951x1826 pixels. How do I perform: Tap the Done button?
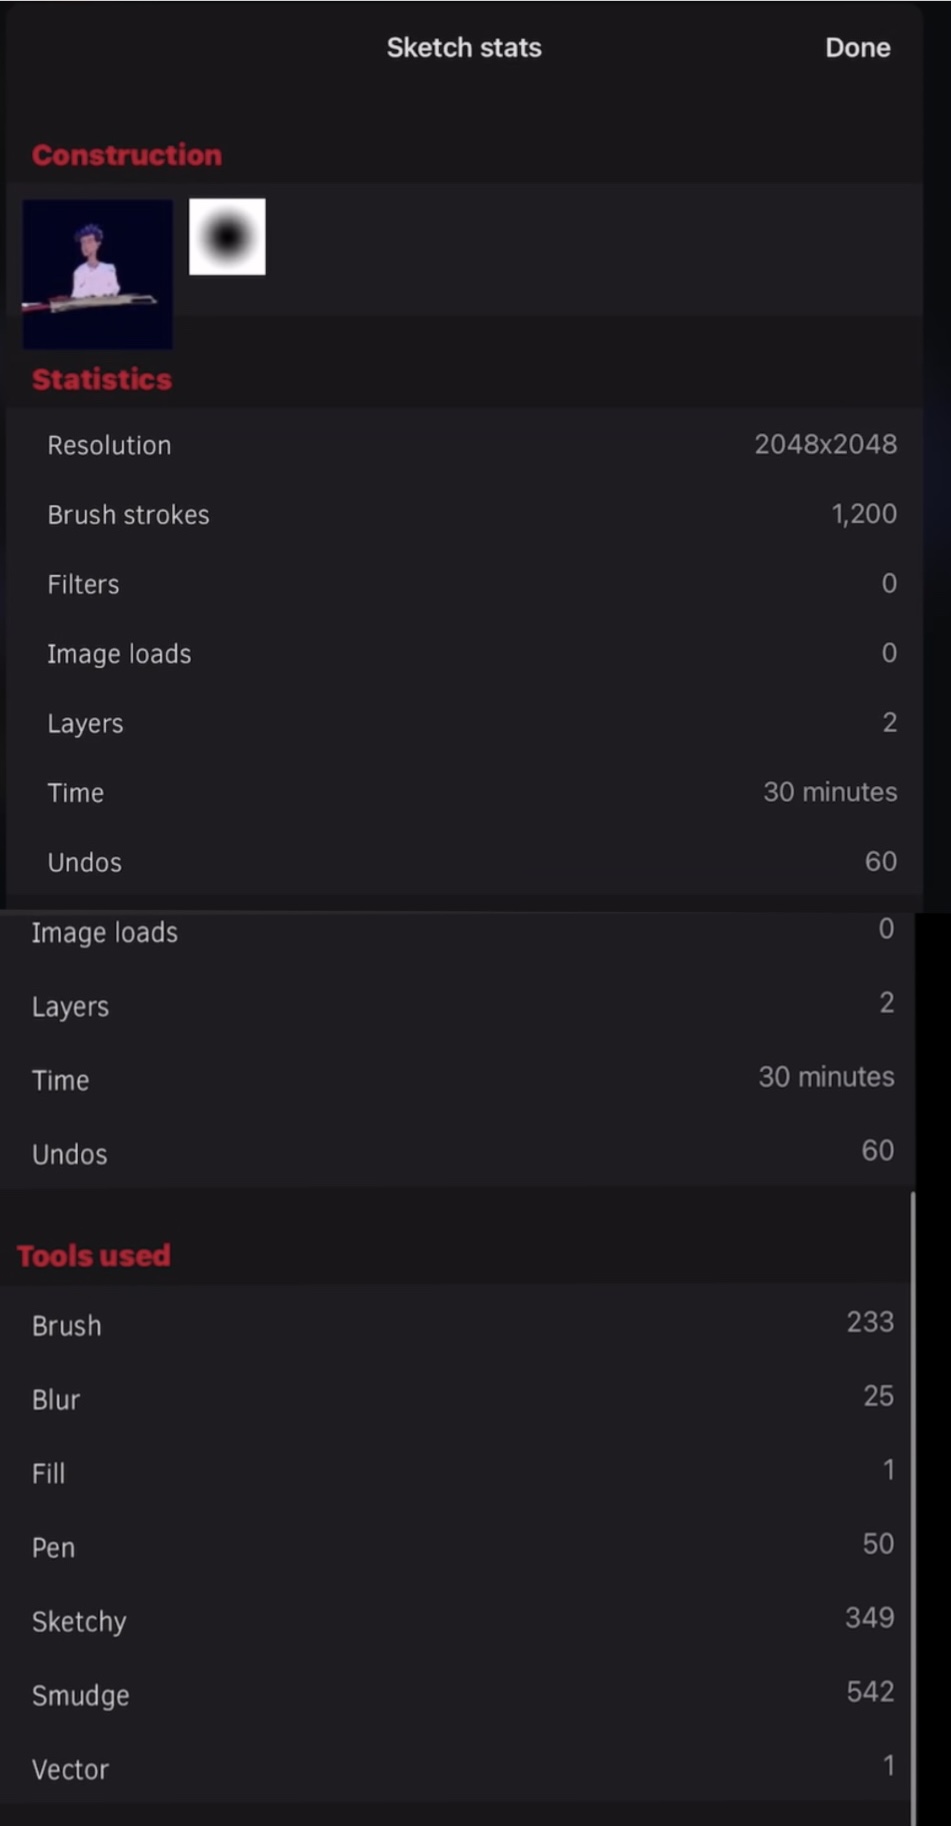[857, 48]
